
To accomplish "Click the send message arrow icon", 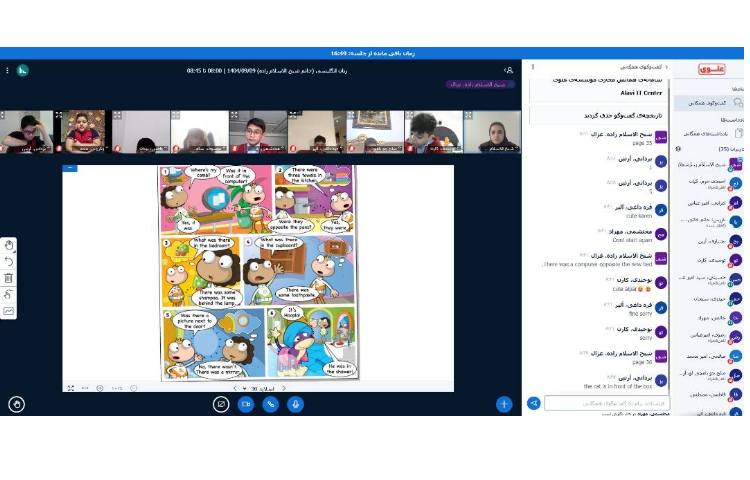I will tap(534, 403).
